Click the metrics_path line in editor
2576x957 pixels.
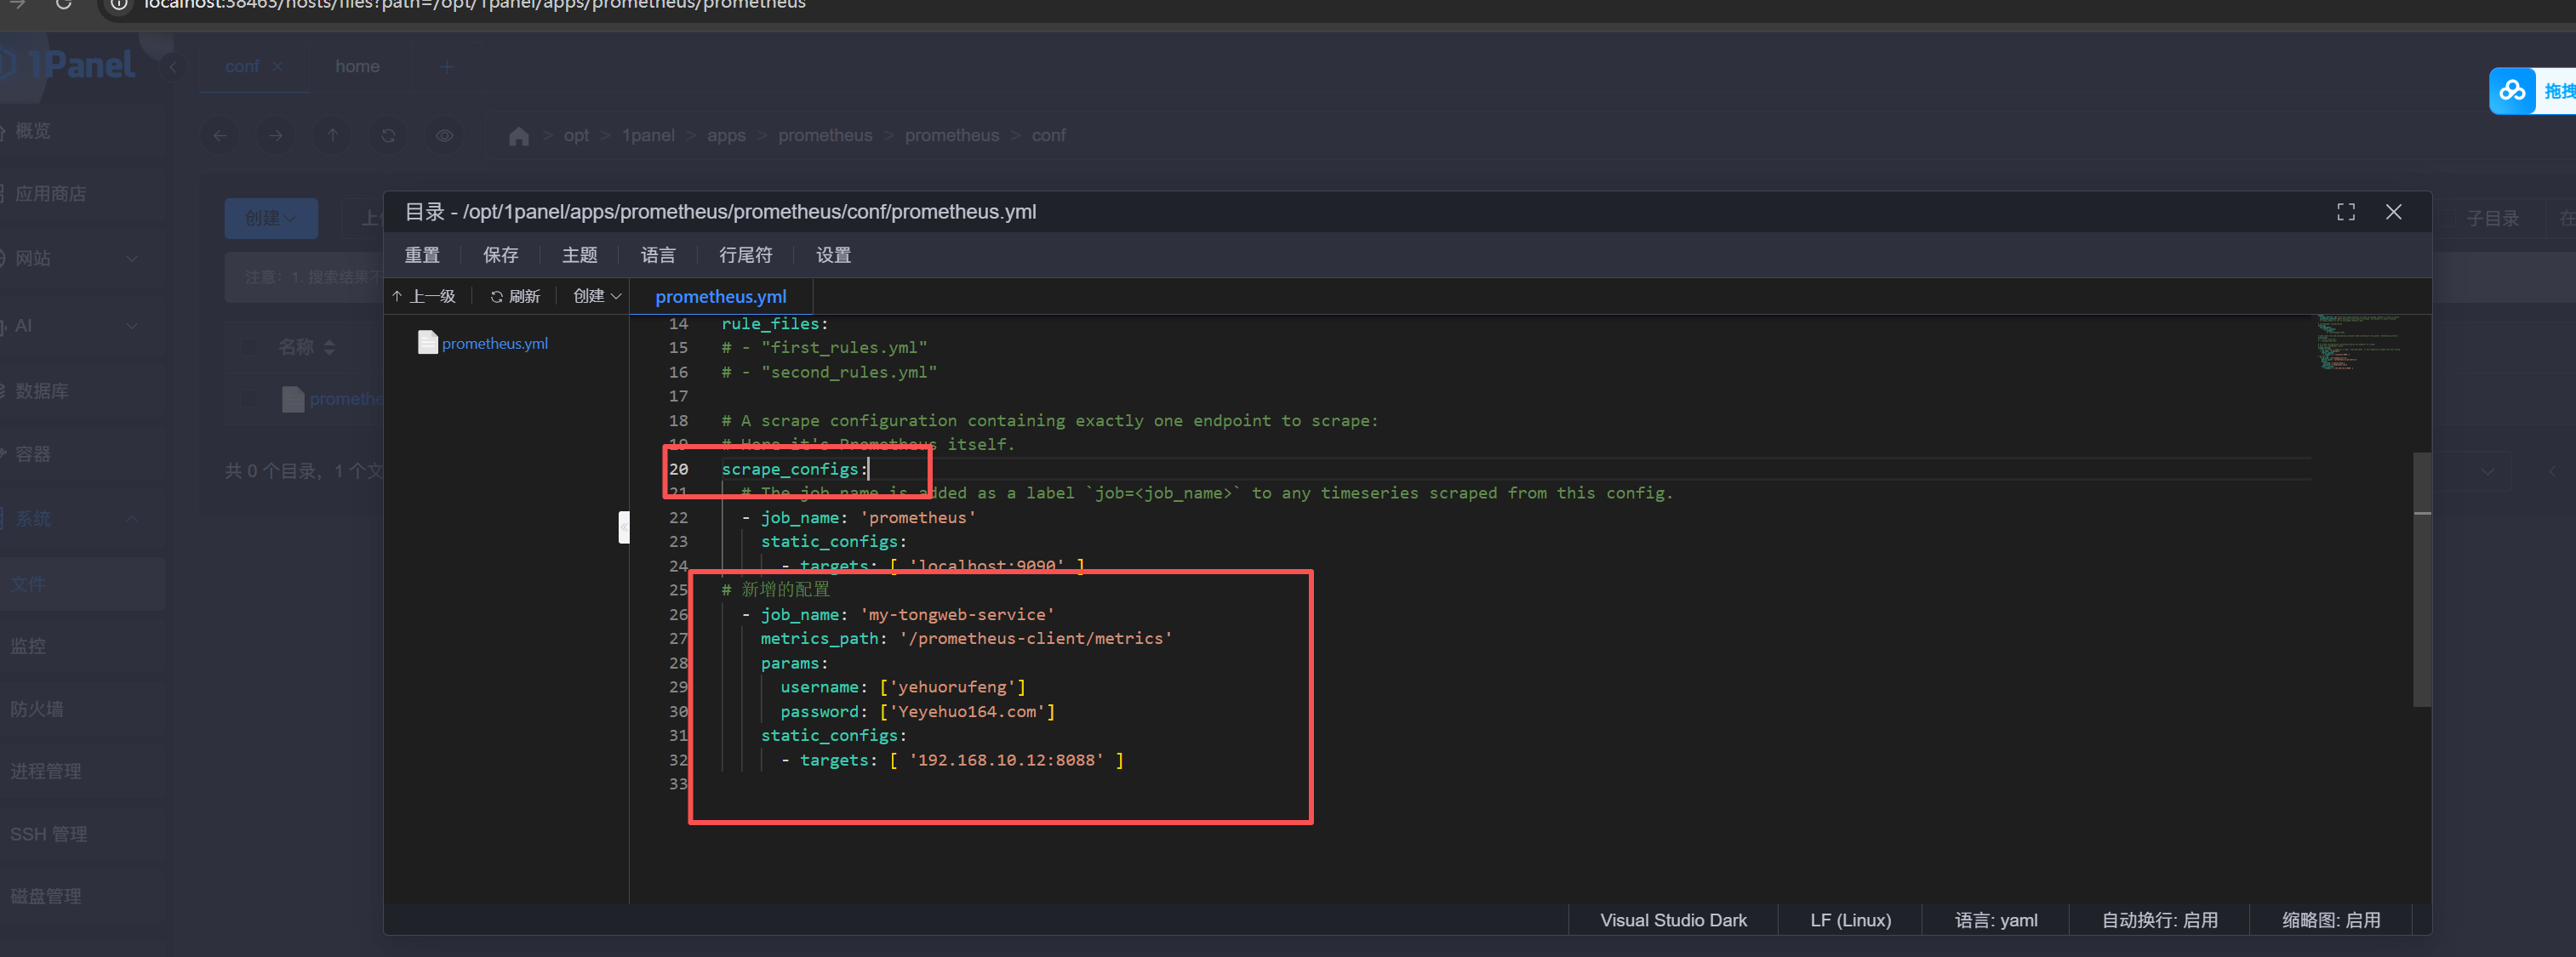click(966, 638)
